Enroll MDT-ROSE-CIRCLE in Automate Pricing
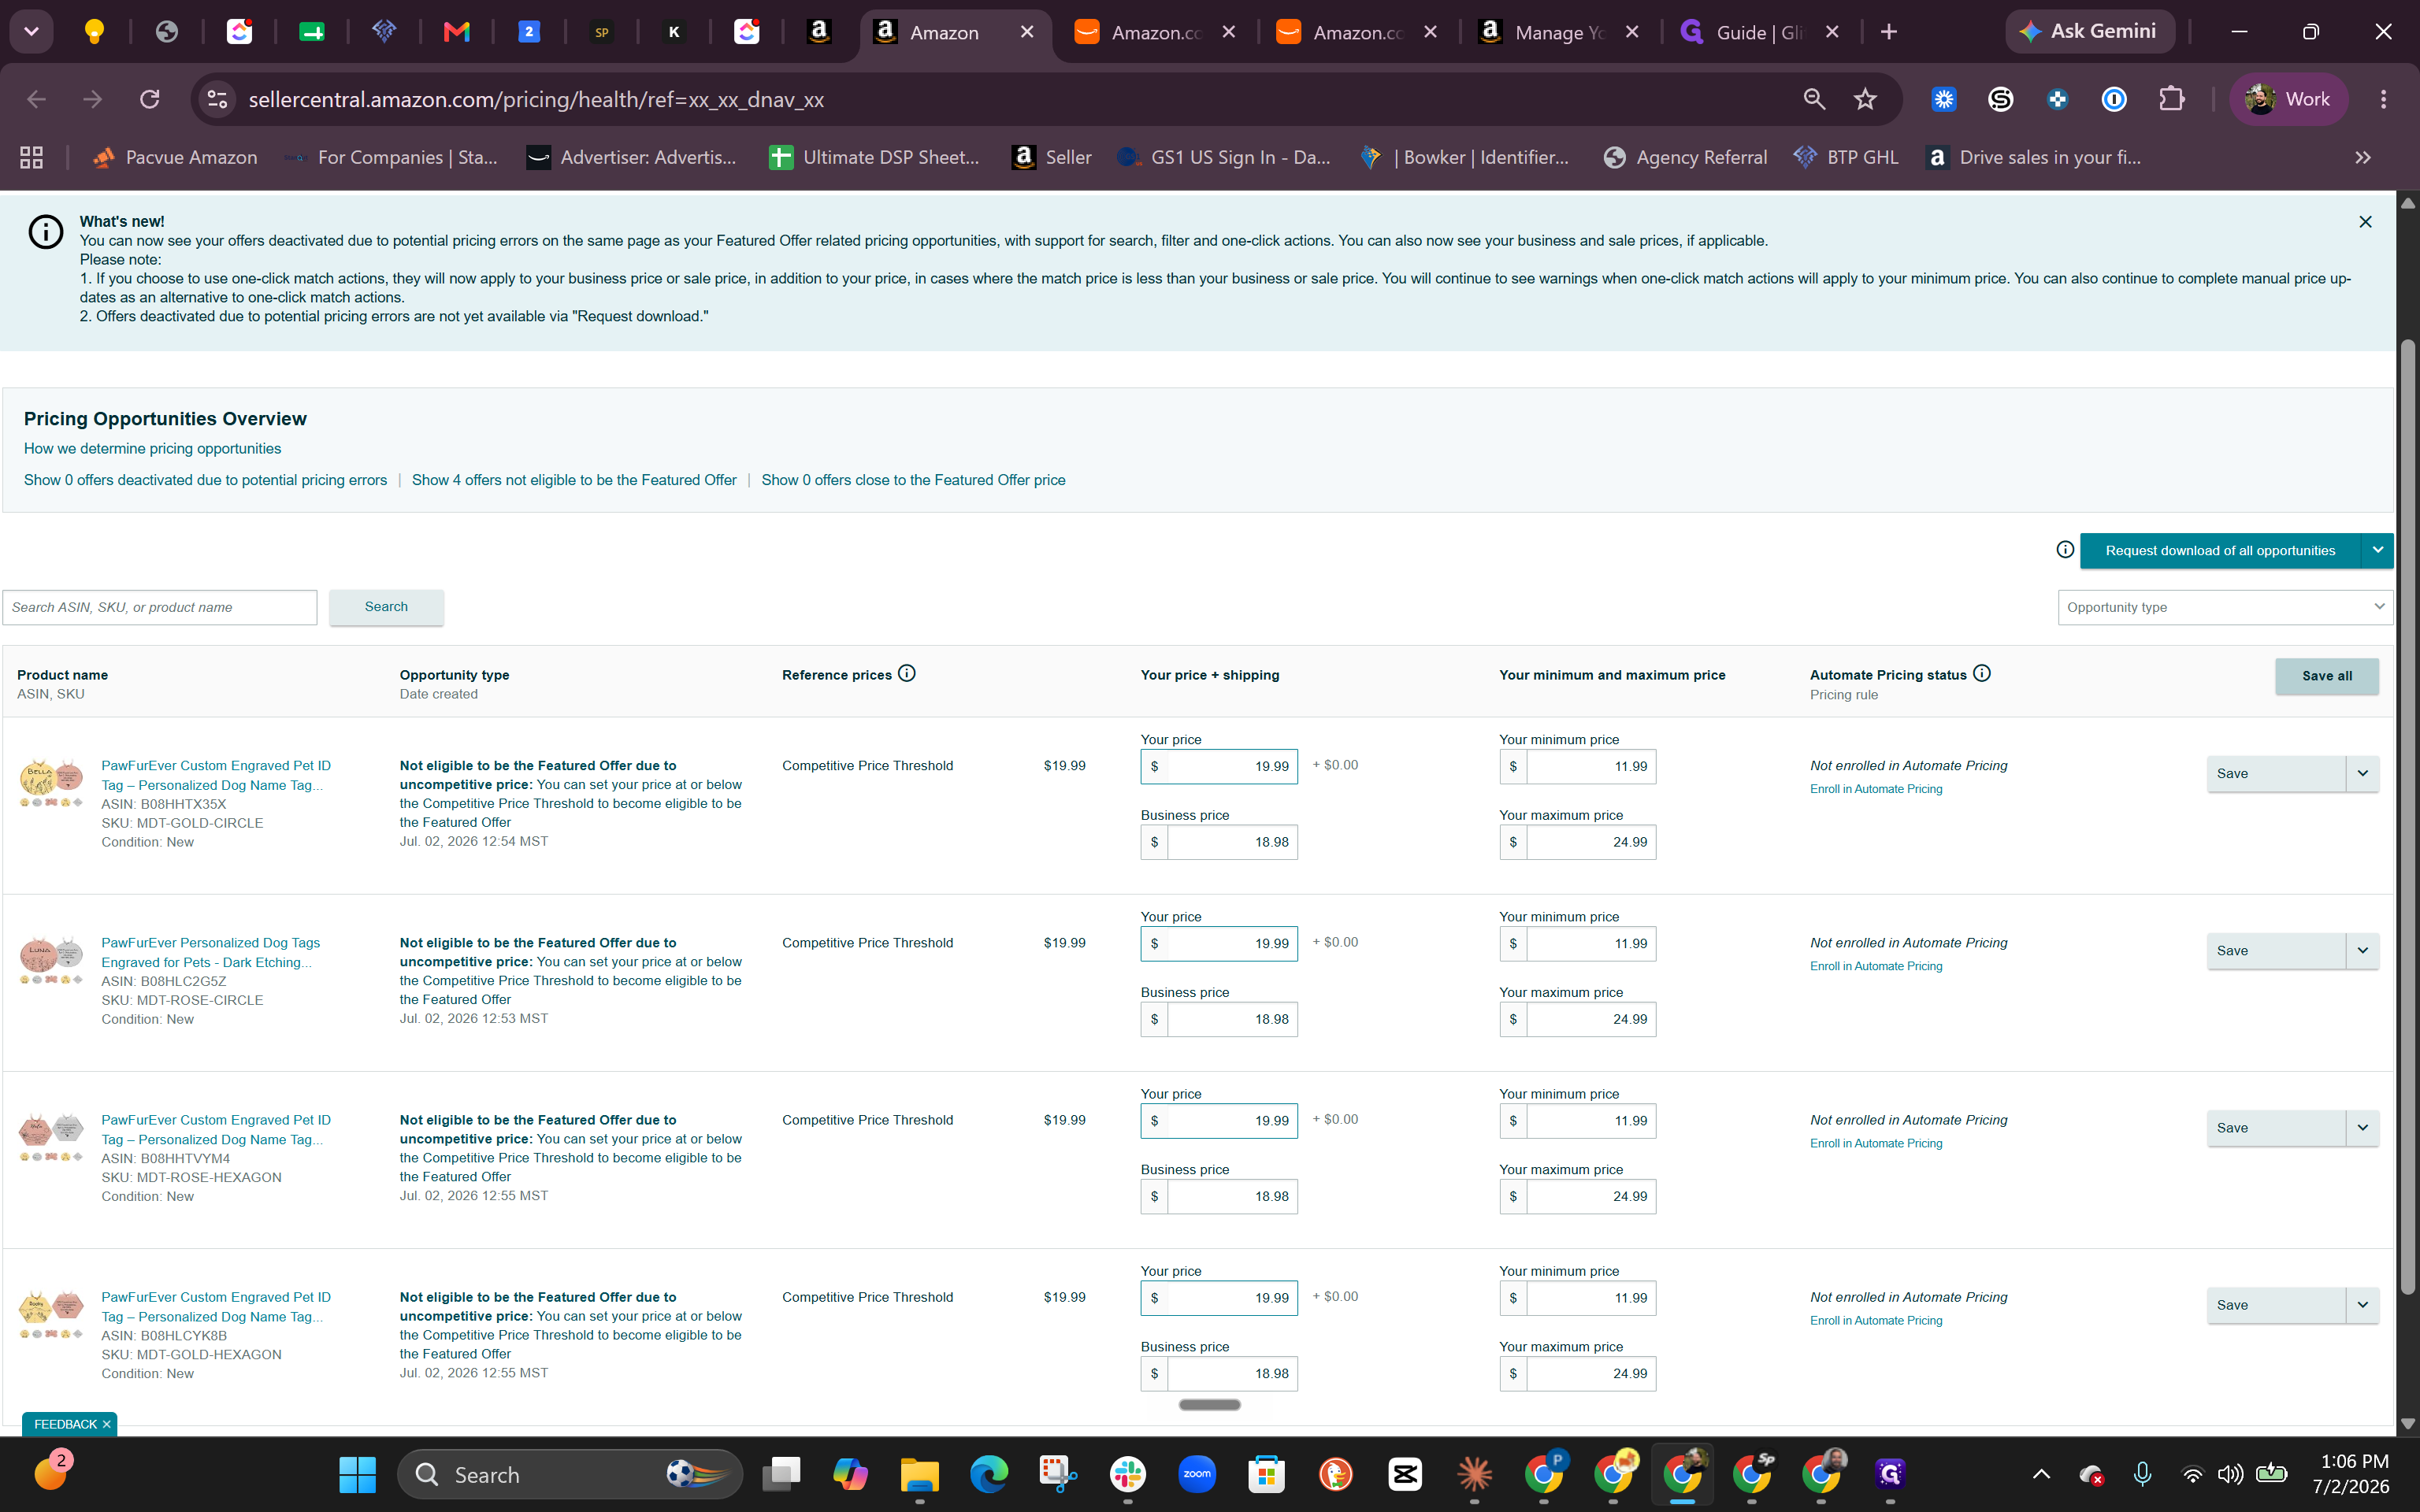 coord(1876,966)
